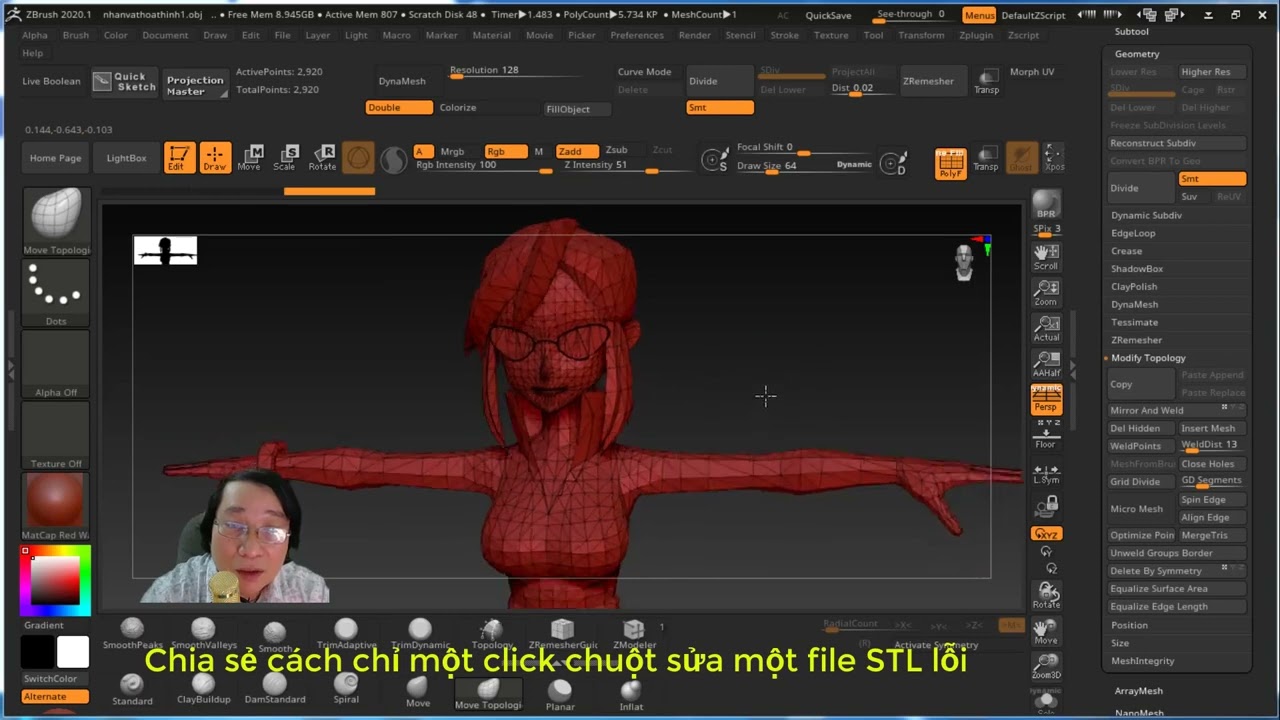
Task: Click the LightBox button
Action: [126, 158]
